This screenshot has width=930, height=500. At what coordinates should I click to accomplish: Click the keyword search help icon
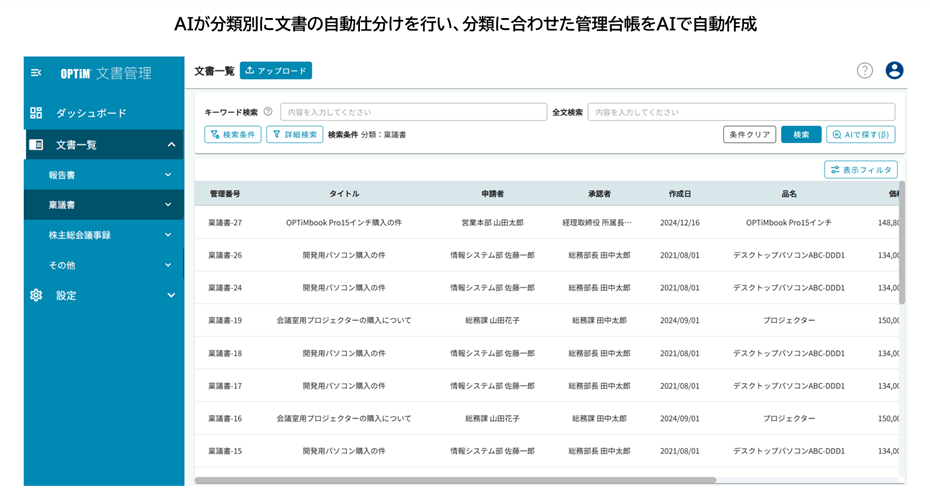tap(268, 112)
